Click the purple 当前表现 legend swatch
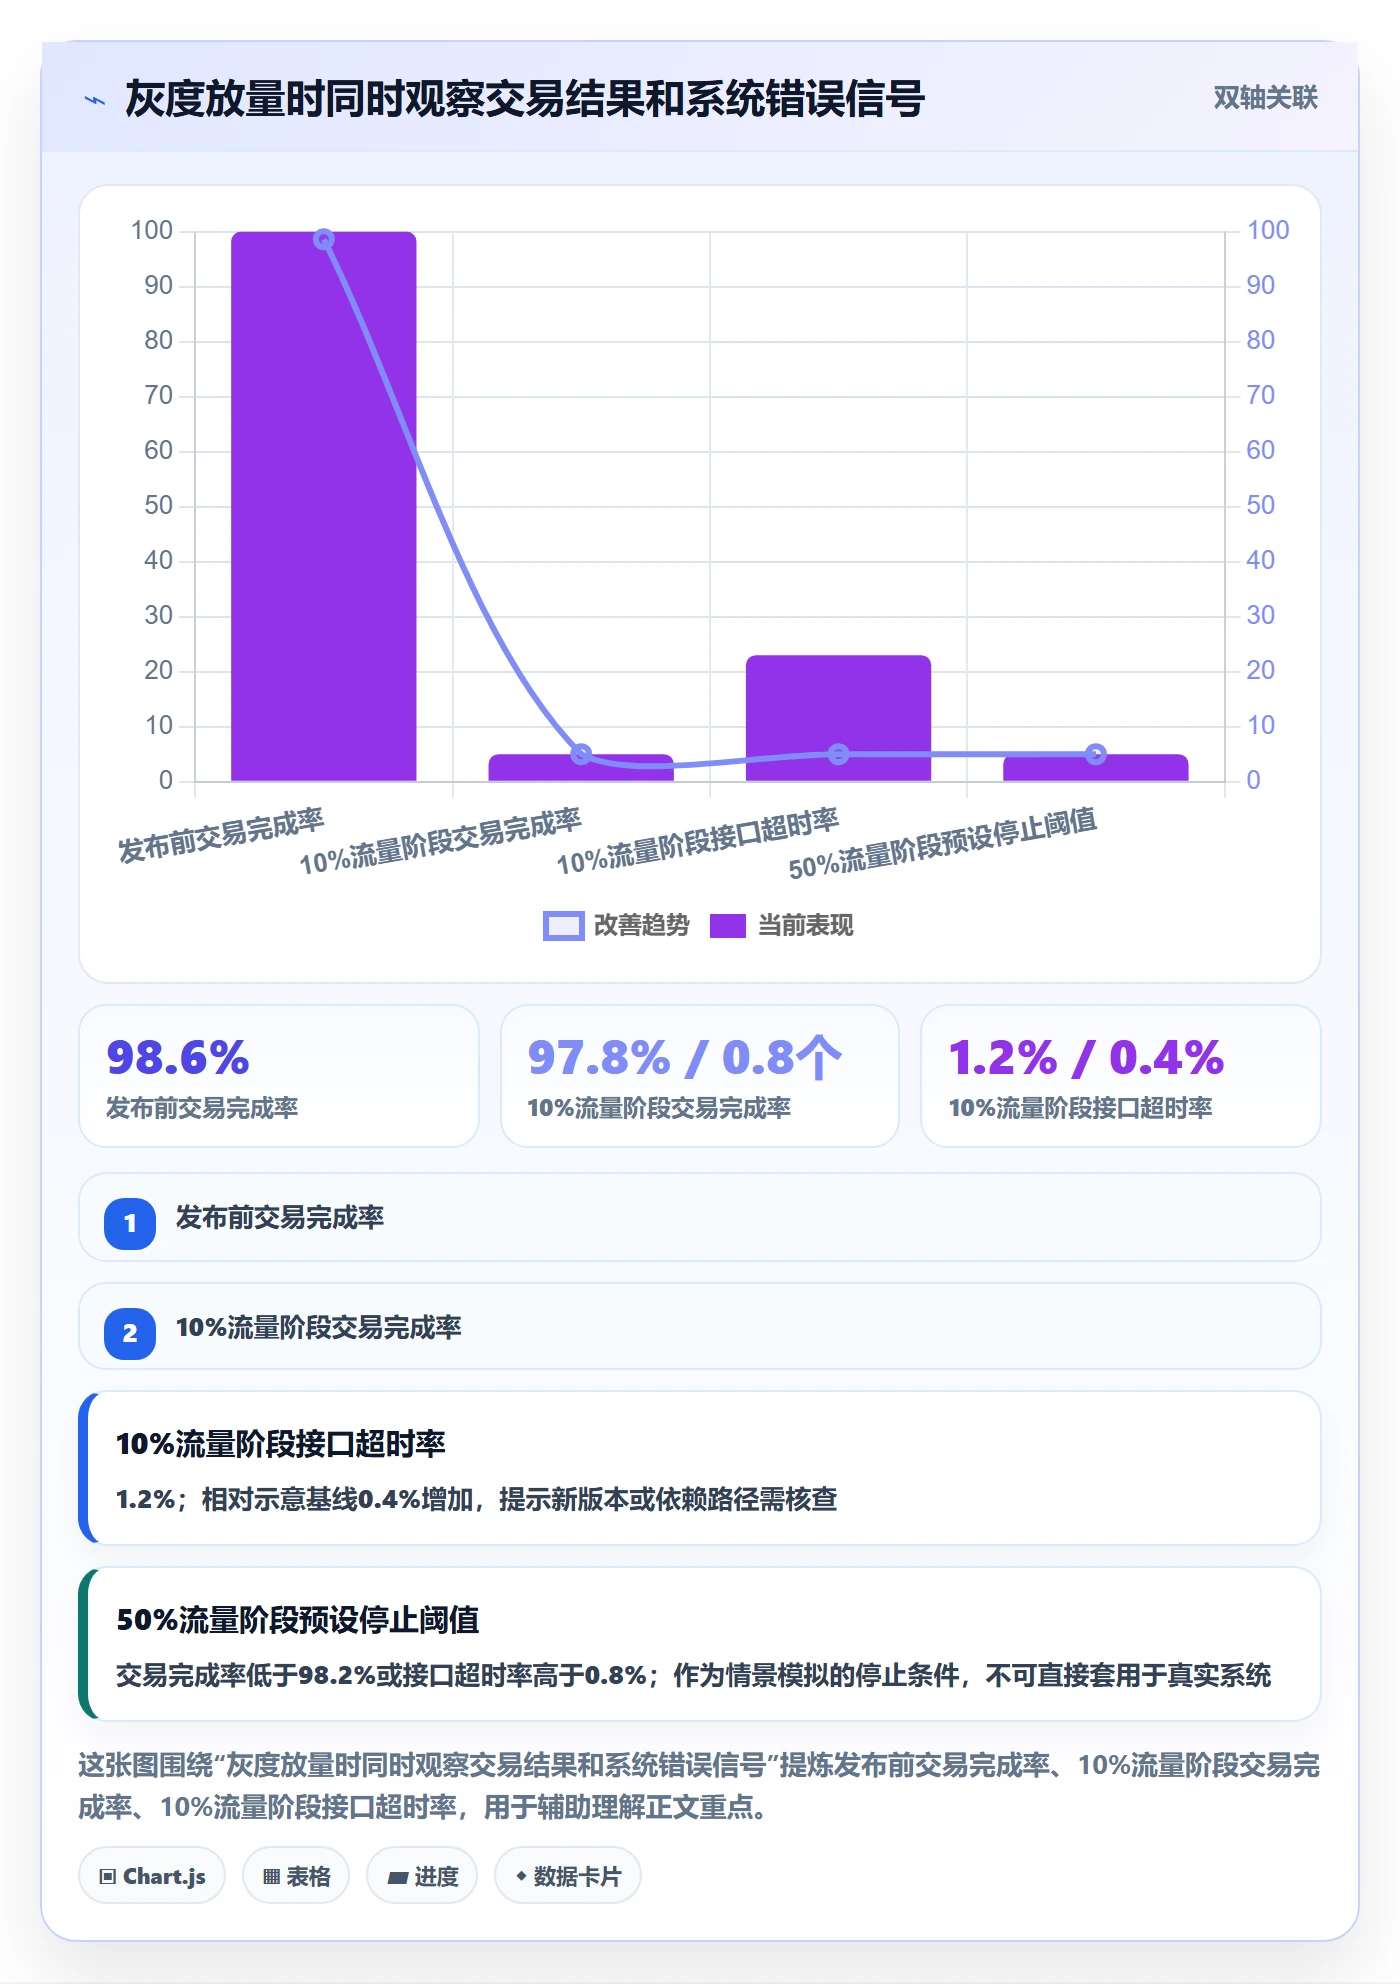 click(x=728, y=926)
